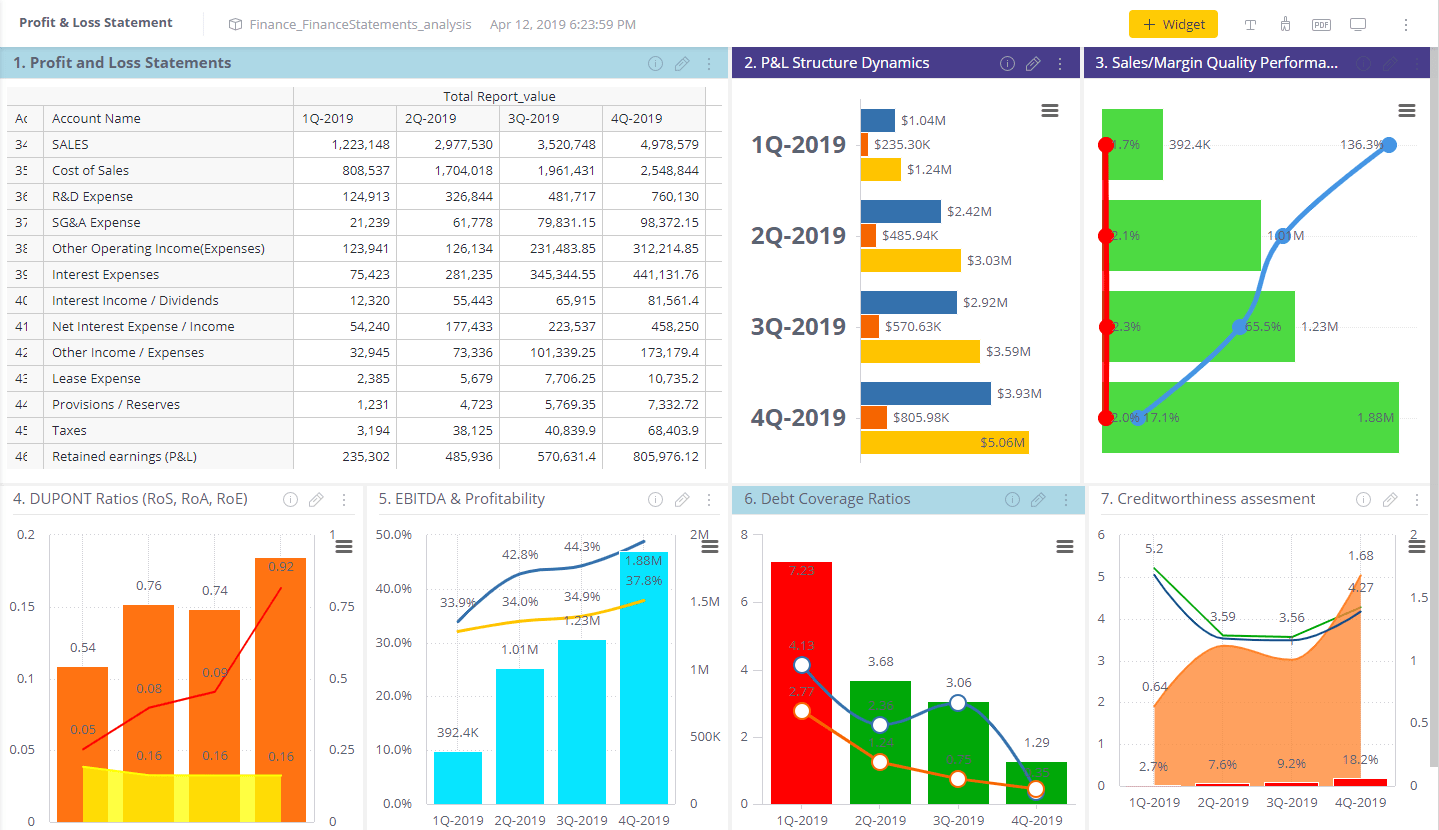1439x830 pixels.
Task: Click the orange 0.92 bar in DUPONT chart
Action: (281, 690)
